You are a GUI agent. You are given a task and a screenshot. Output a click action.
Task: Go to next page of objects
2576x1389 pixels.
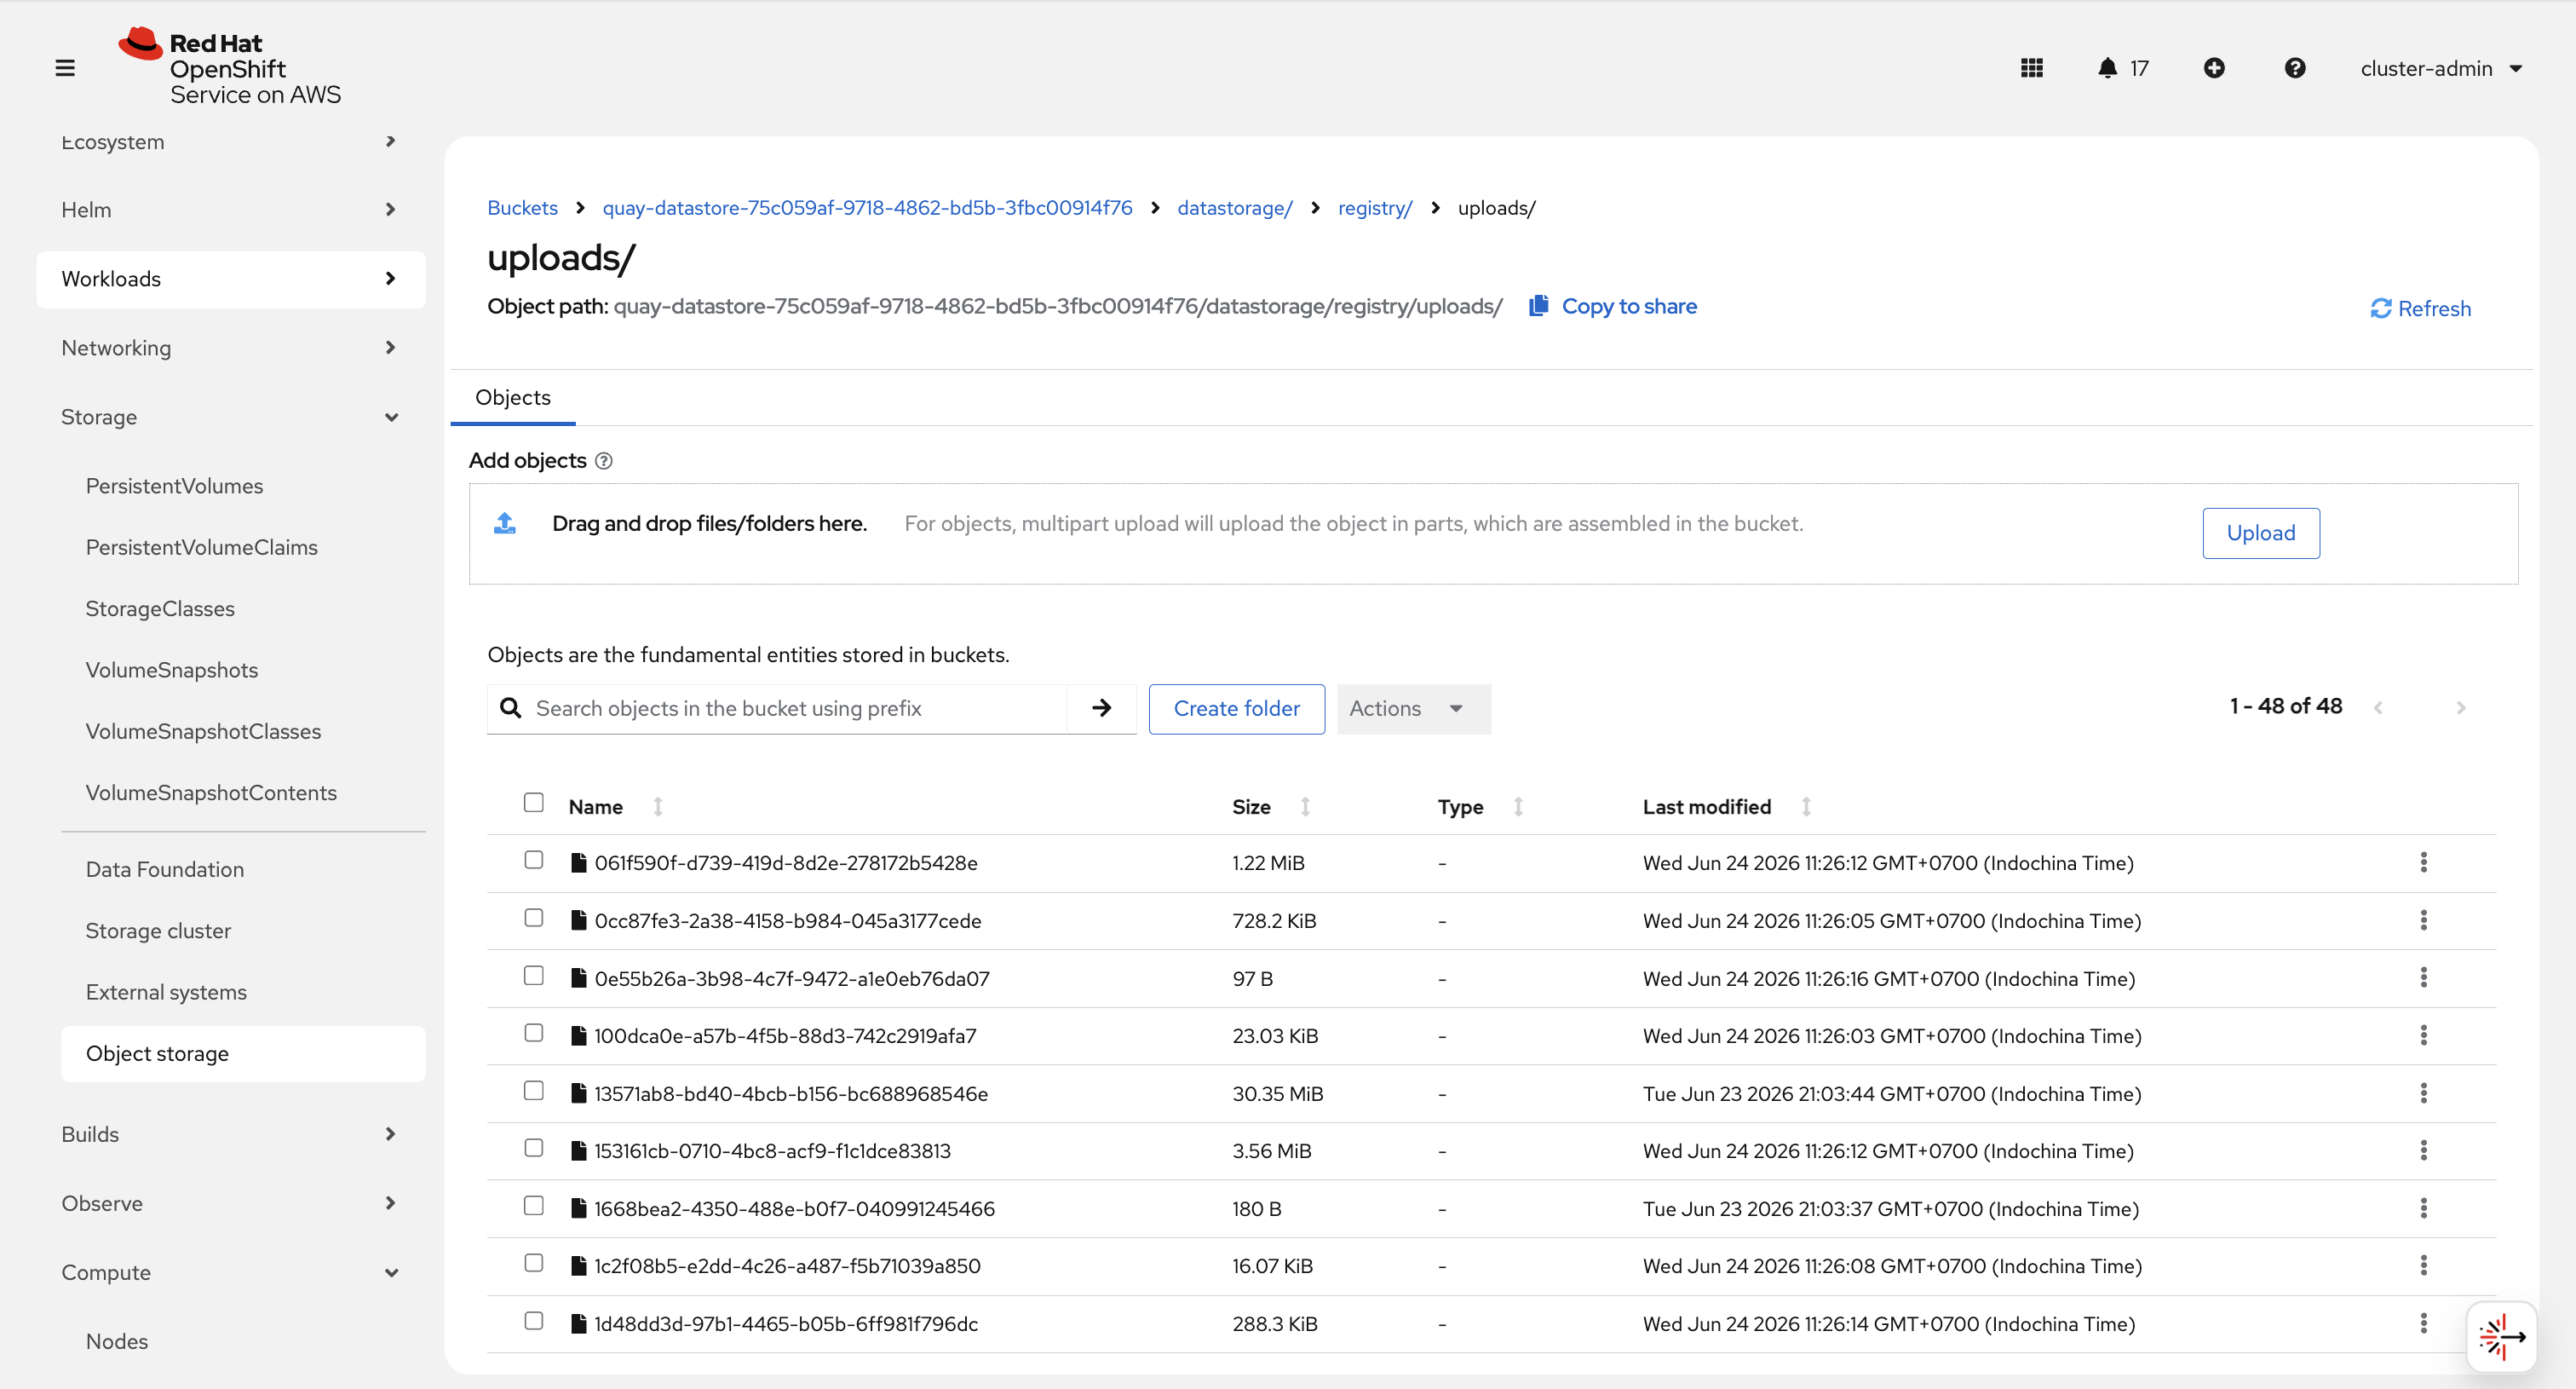point(2461,708)
